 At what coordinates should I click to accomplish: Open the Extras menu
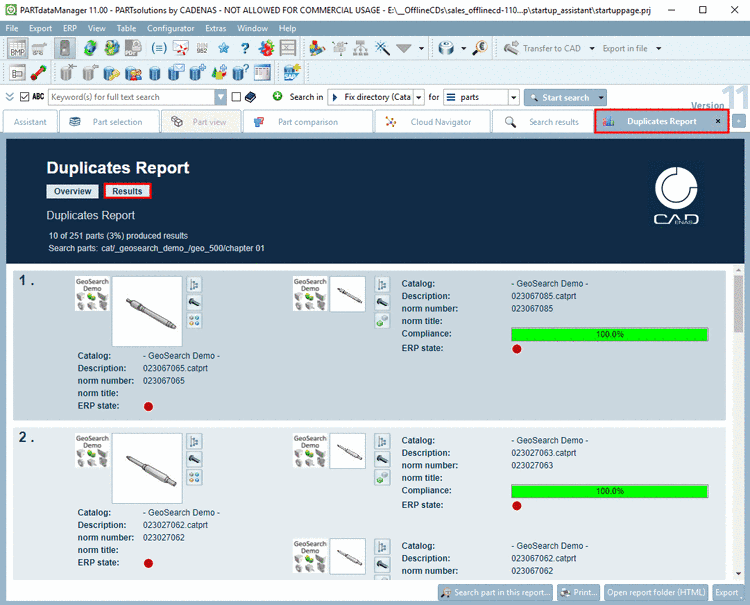pyautogui.click(x=215, y=28)
